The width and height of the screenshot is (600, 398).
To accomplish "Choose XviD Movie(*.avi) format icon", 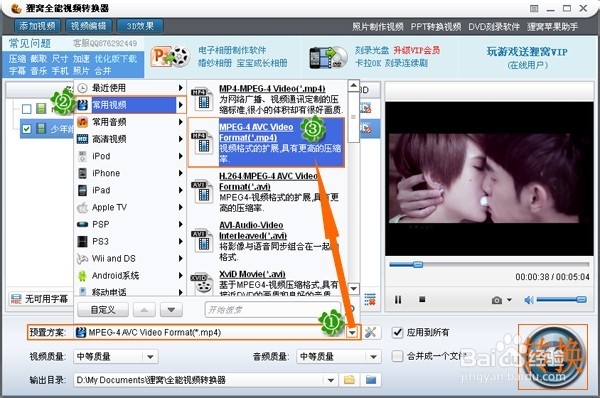I will [x=202, y=284].
